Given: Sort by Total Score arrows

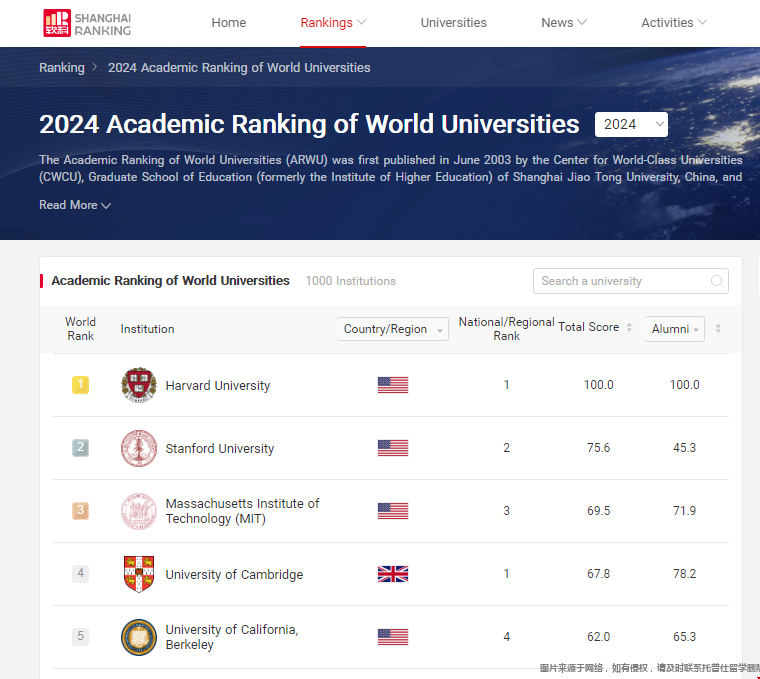Looking at the screenshot, I should pyautogui.click(x=629, y=327).
